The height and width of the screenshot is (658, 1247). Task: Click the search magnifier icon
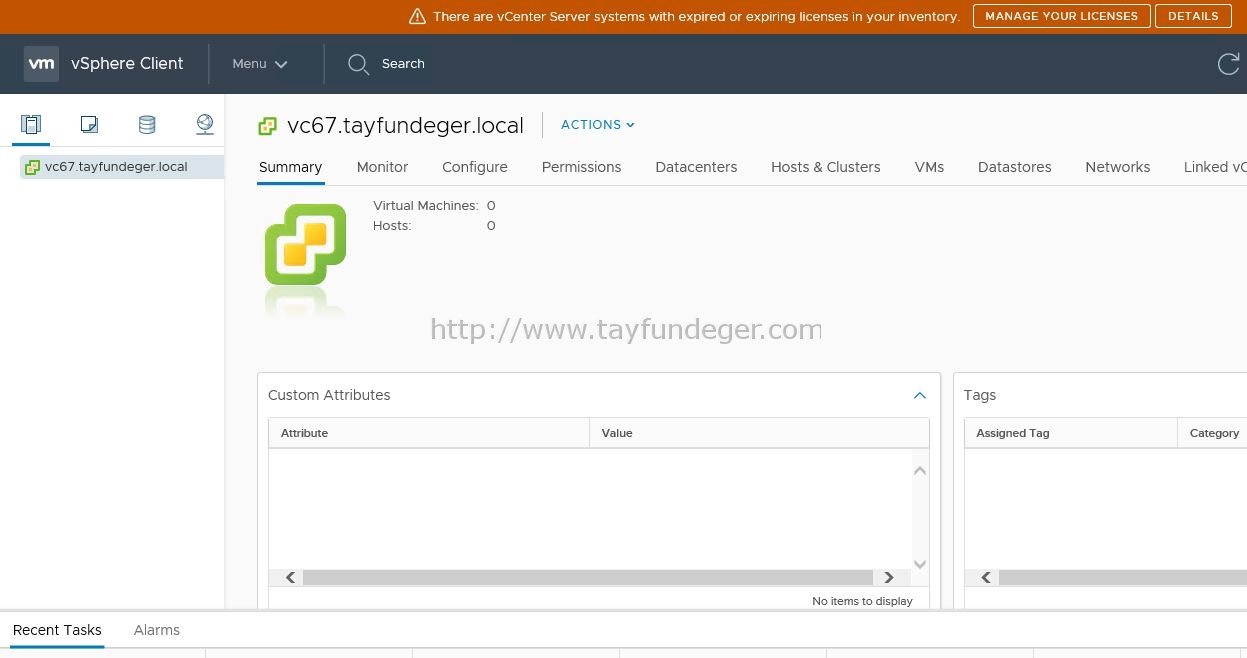tap(358, 64)
